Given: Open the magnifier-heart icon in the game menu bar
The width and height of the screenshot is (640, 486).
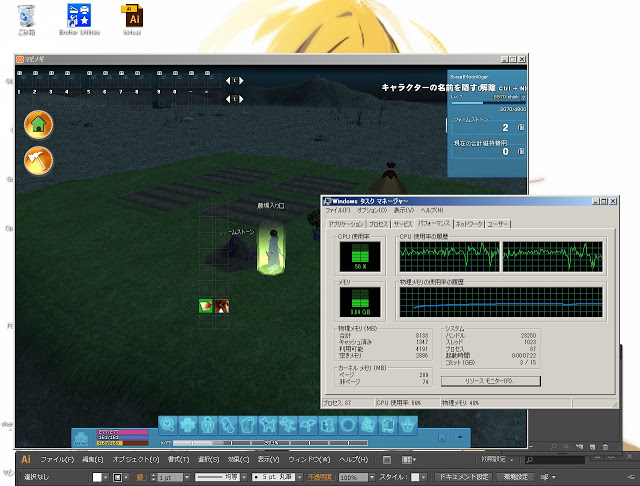Looking at the screenshot, I should (167, 425).
